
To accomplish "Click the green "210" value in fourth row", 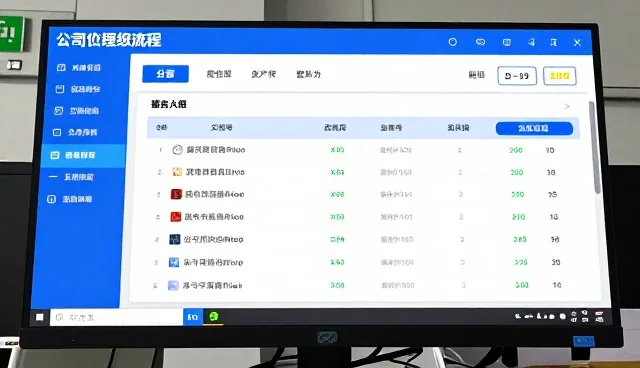I will pos(518,217).
